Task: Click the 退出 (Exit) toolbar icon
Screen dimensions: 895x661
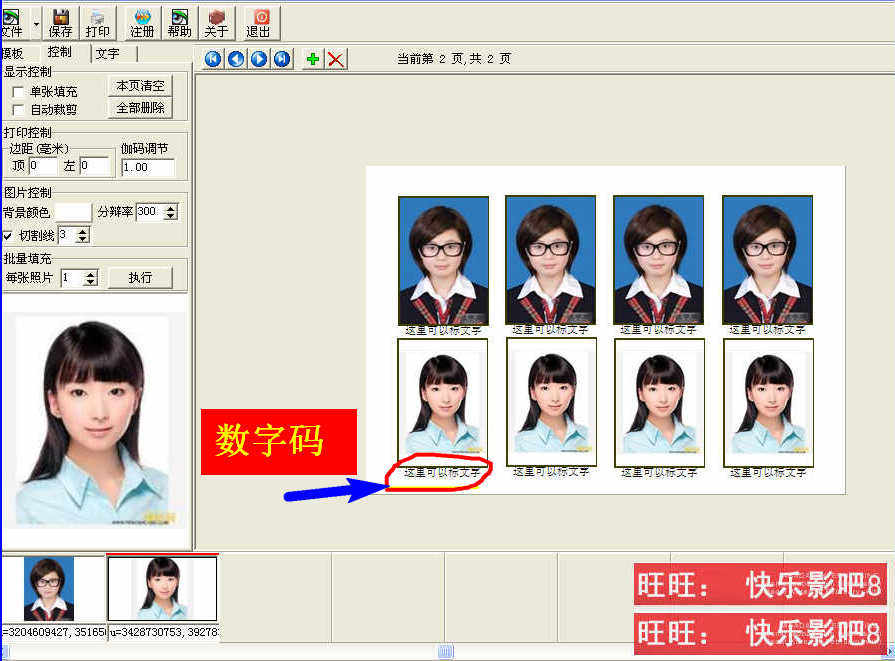Action: click(259, 22)
